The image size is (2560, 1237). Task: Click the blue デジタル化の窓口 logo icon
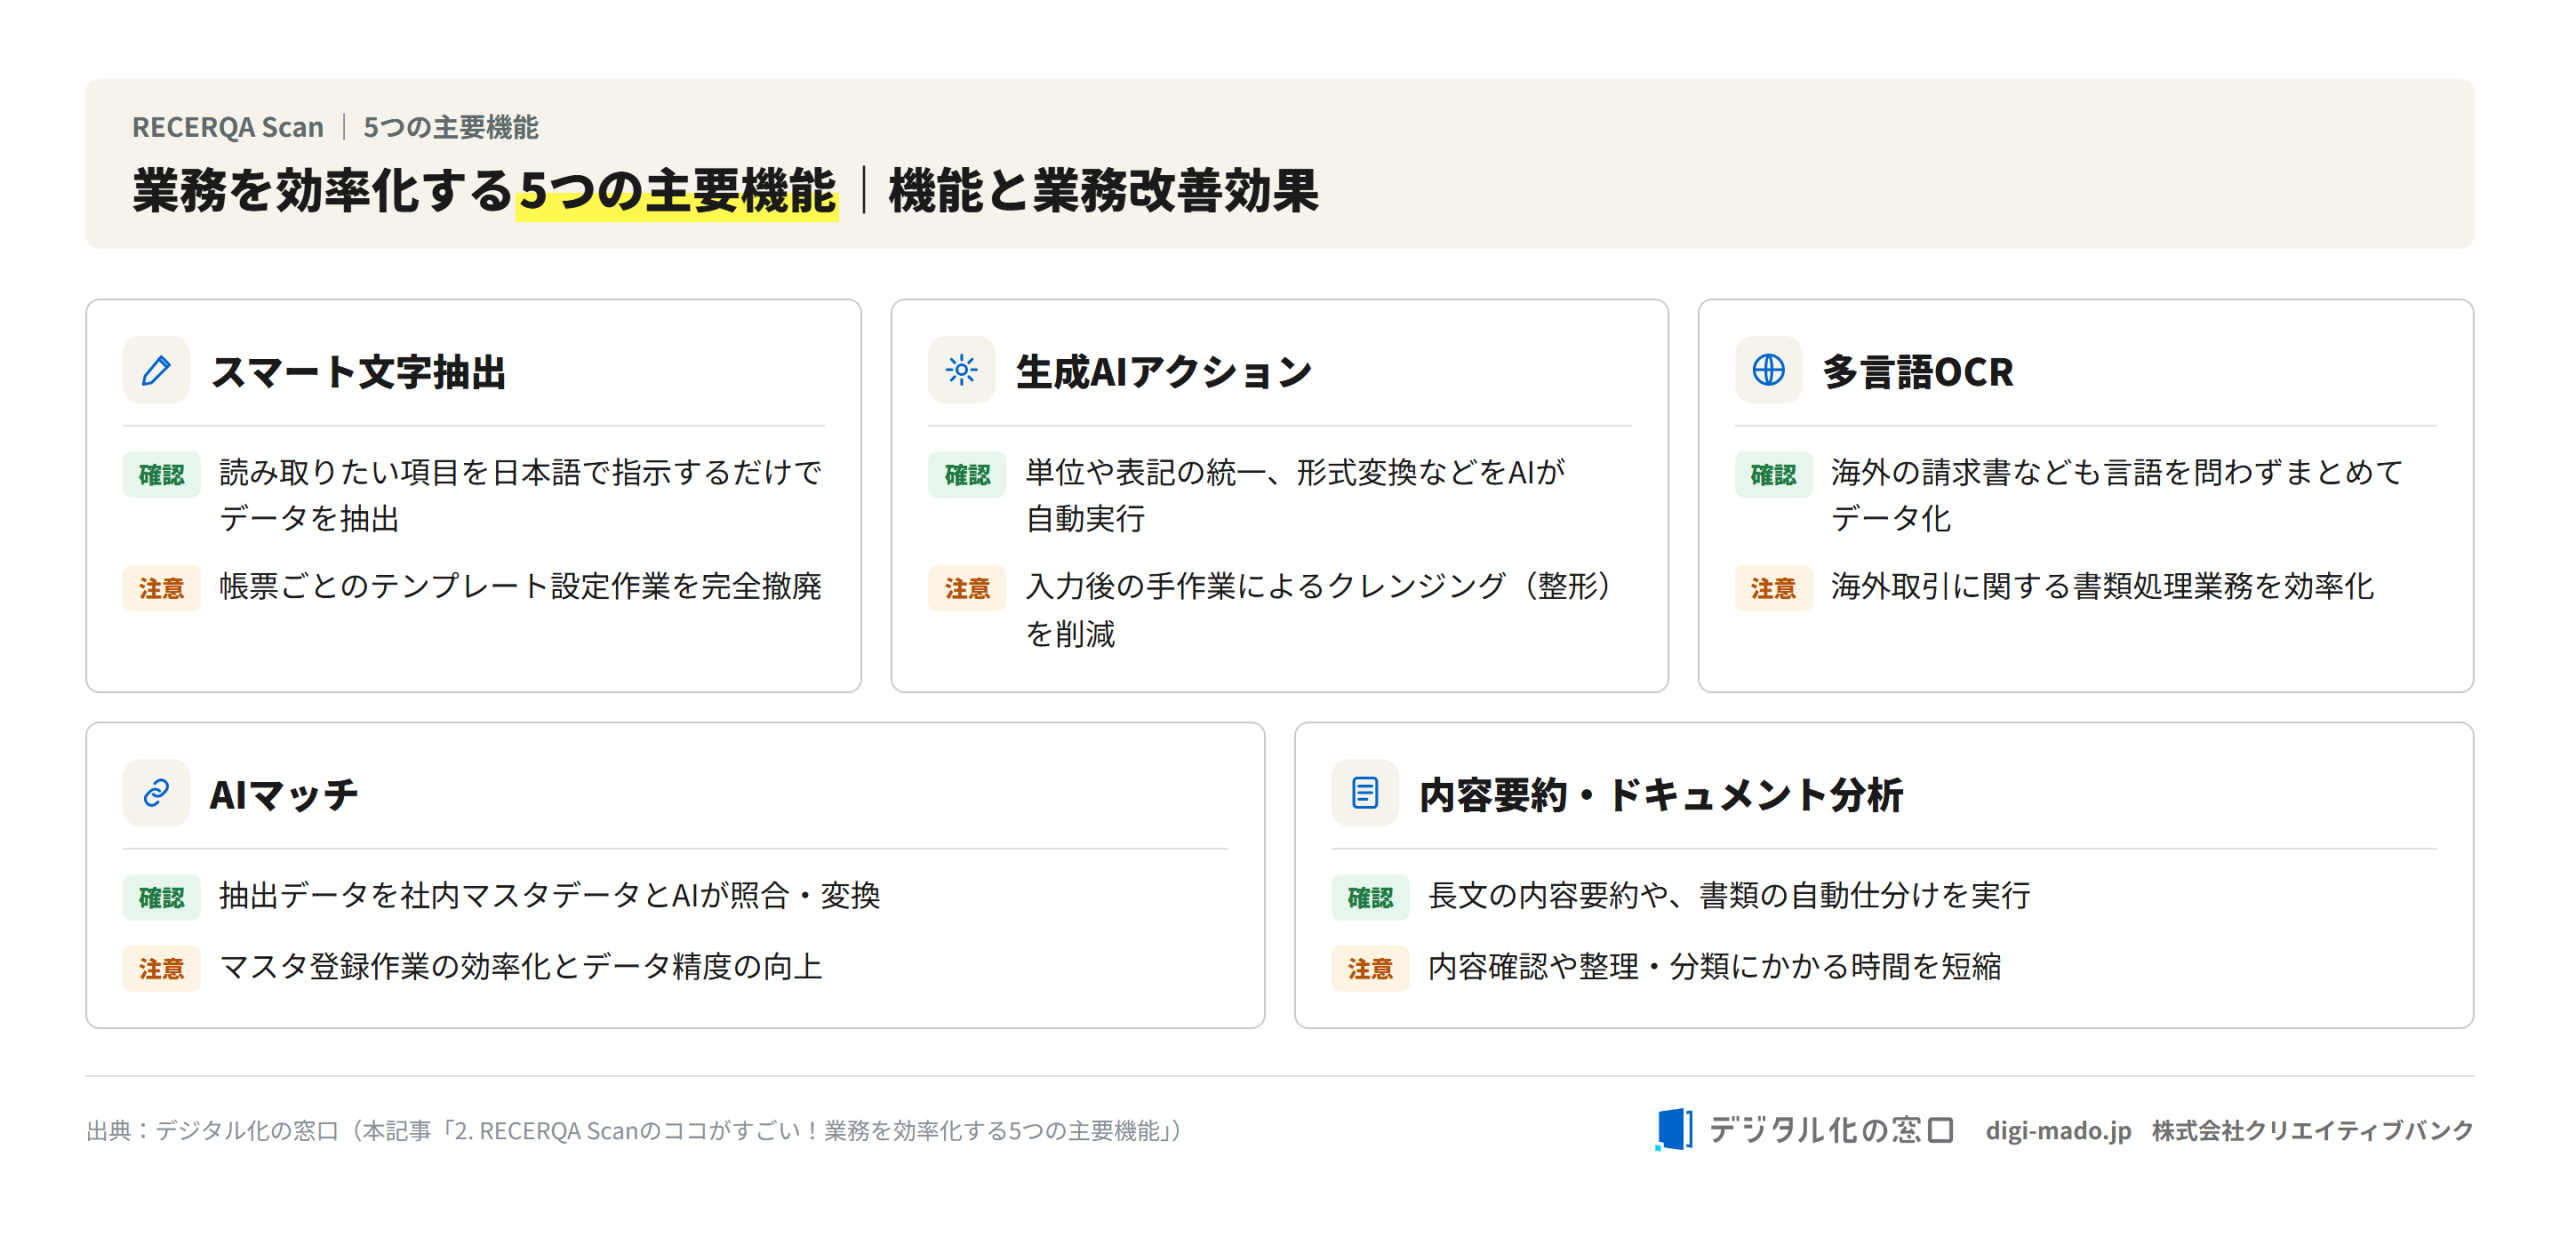point(1674,1129)
